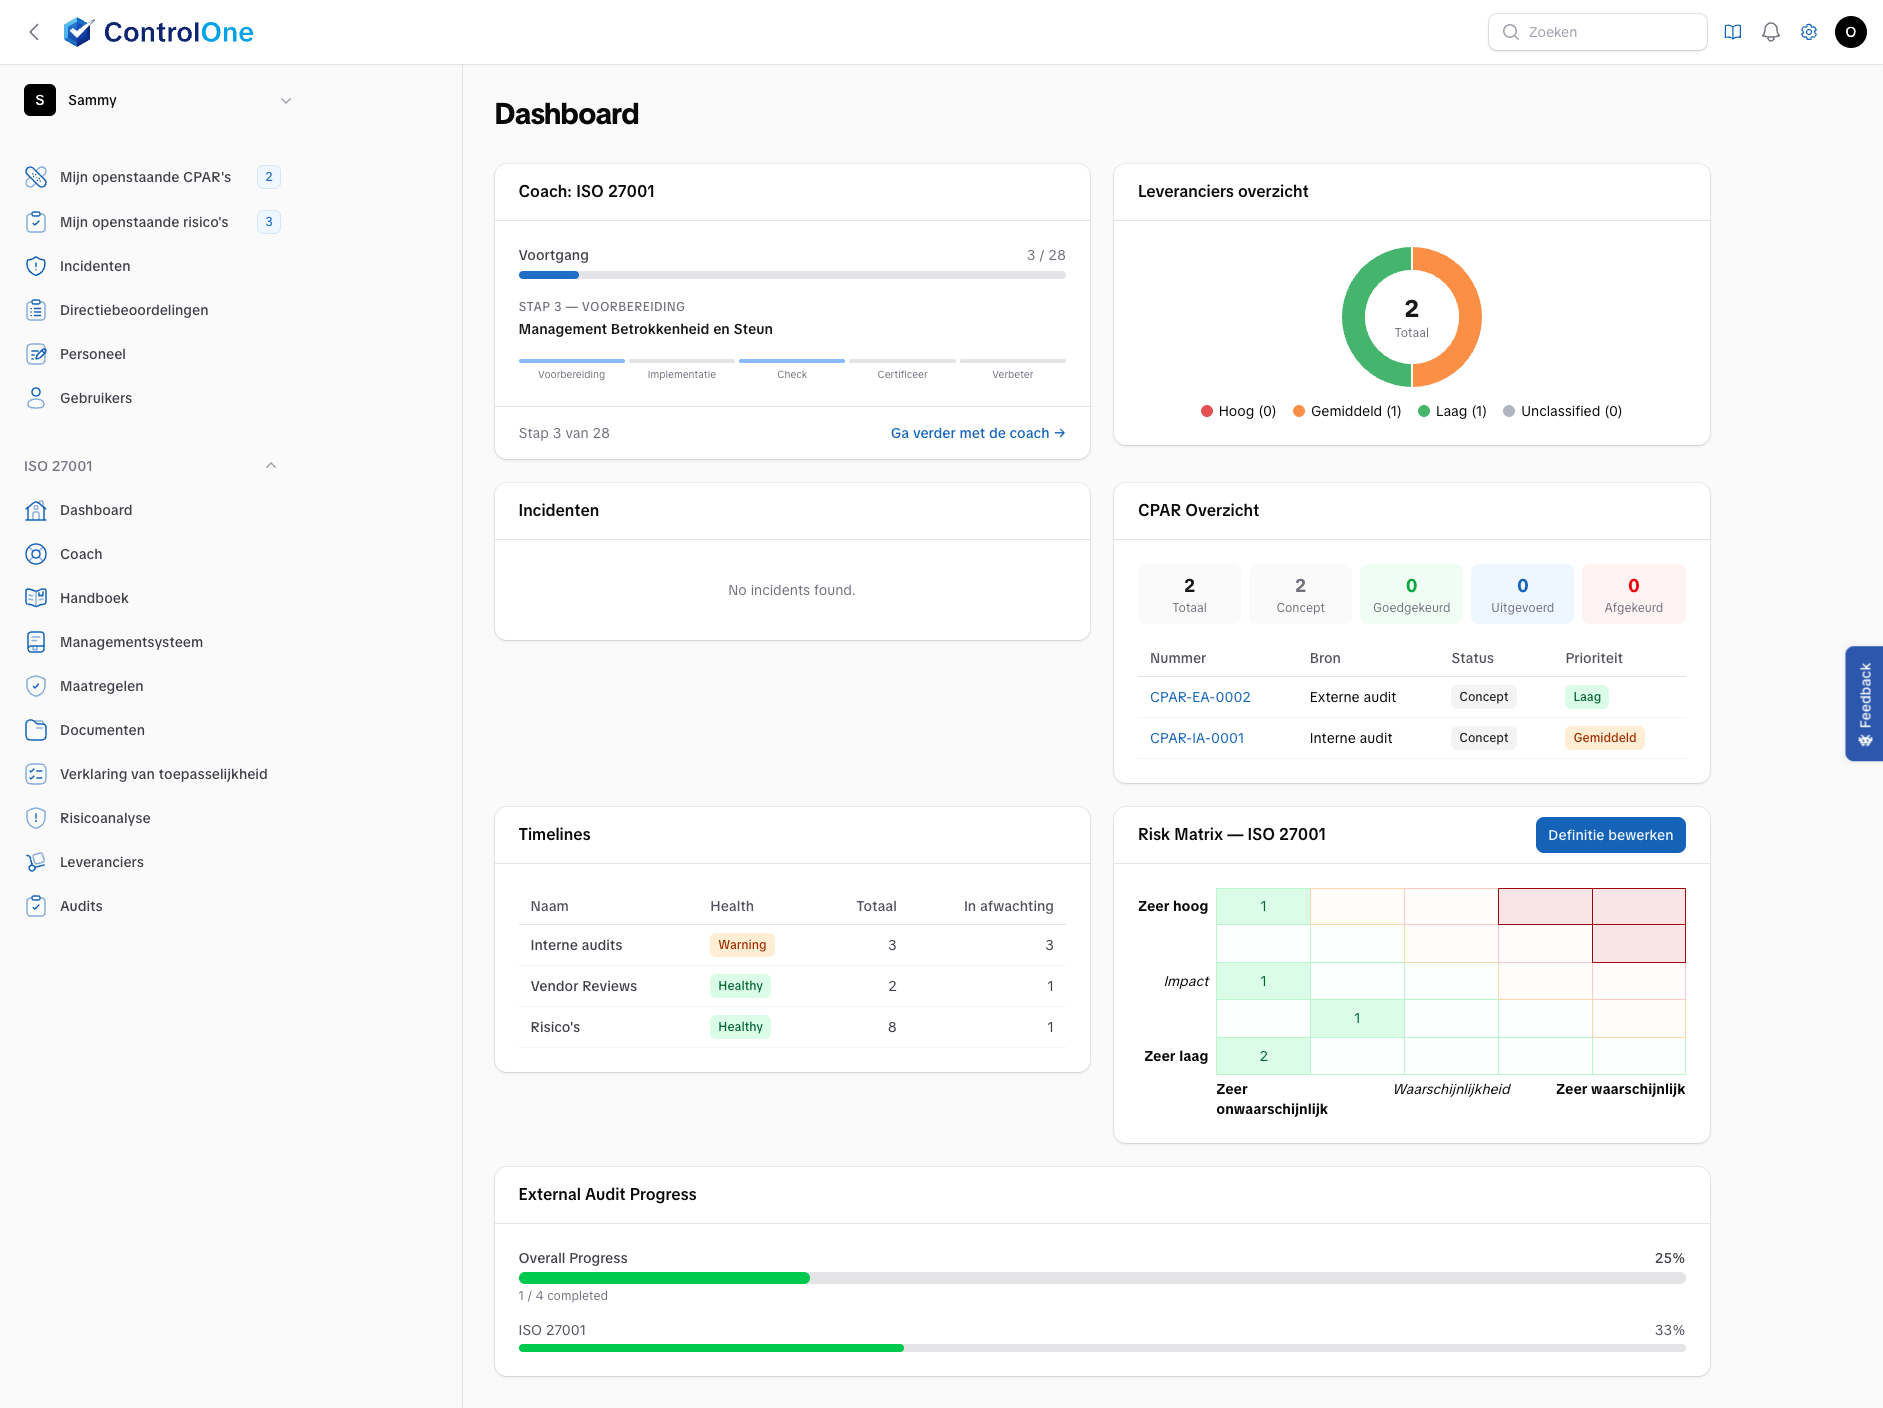Collapse the ISO 27001 section
Viewport: 1883px width, 1408px height.
pos(270,465)
